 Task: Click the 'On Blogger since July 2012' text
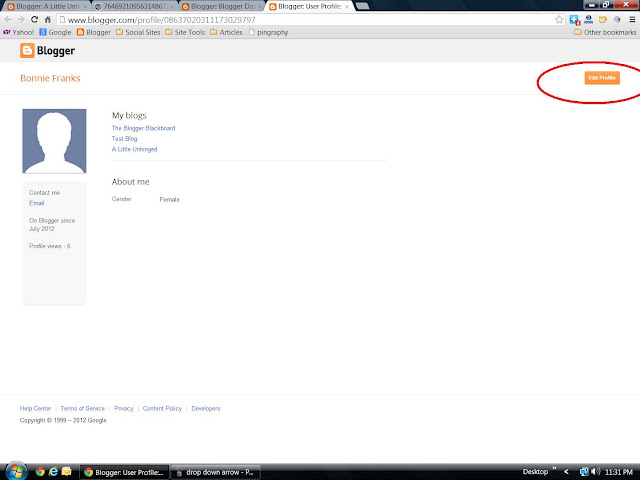[x=52, y=224]
